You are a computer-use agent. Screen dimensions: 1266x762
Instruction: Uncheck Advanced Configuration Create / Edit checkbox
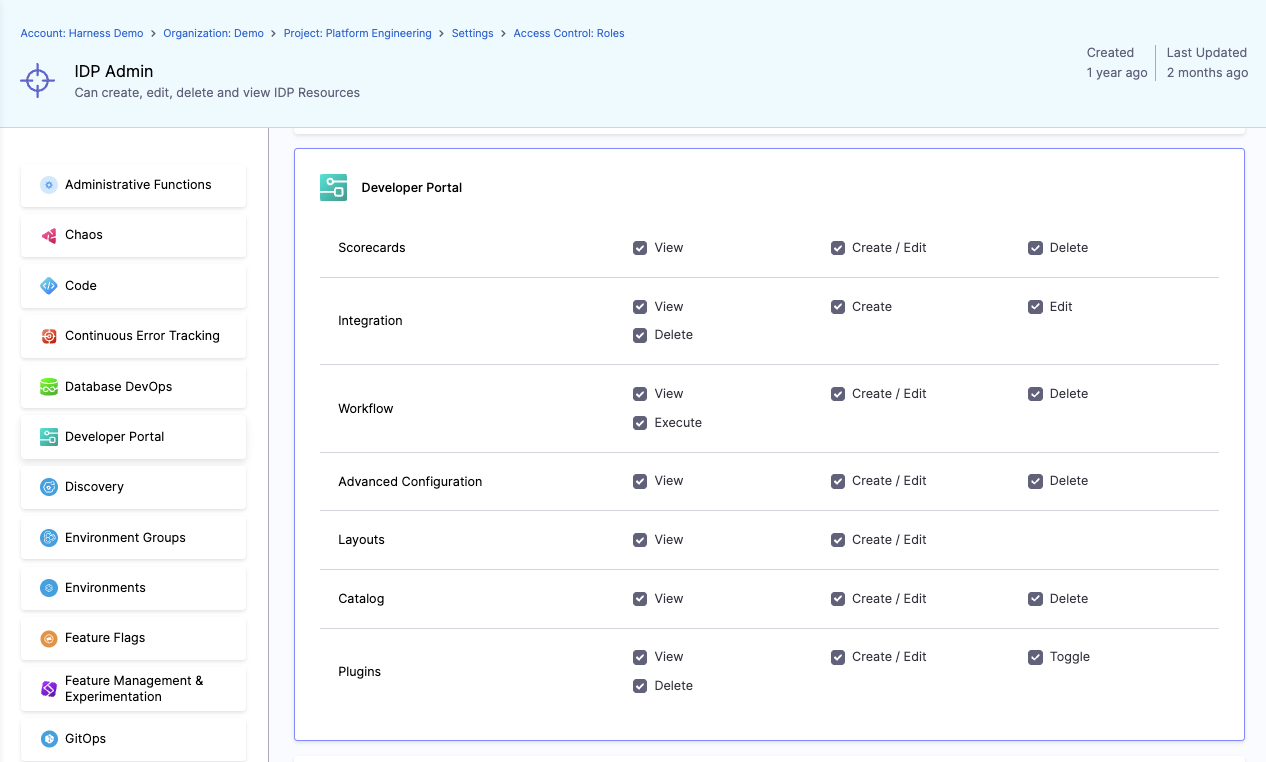click(838, 481)
